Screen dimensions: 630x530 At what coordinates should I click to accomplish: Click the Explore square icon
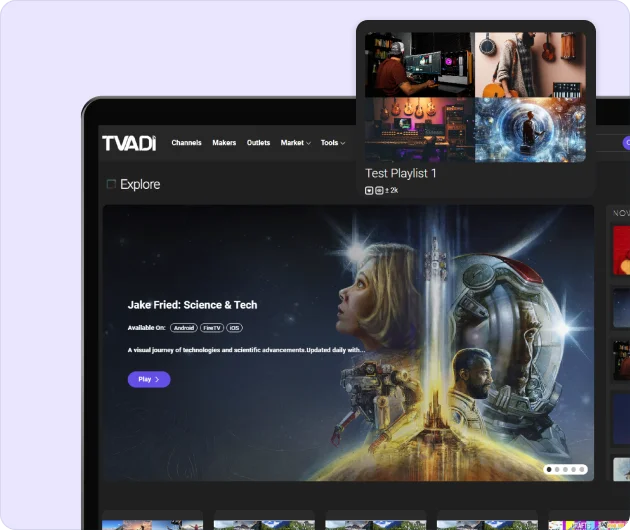click(111, 184)
